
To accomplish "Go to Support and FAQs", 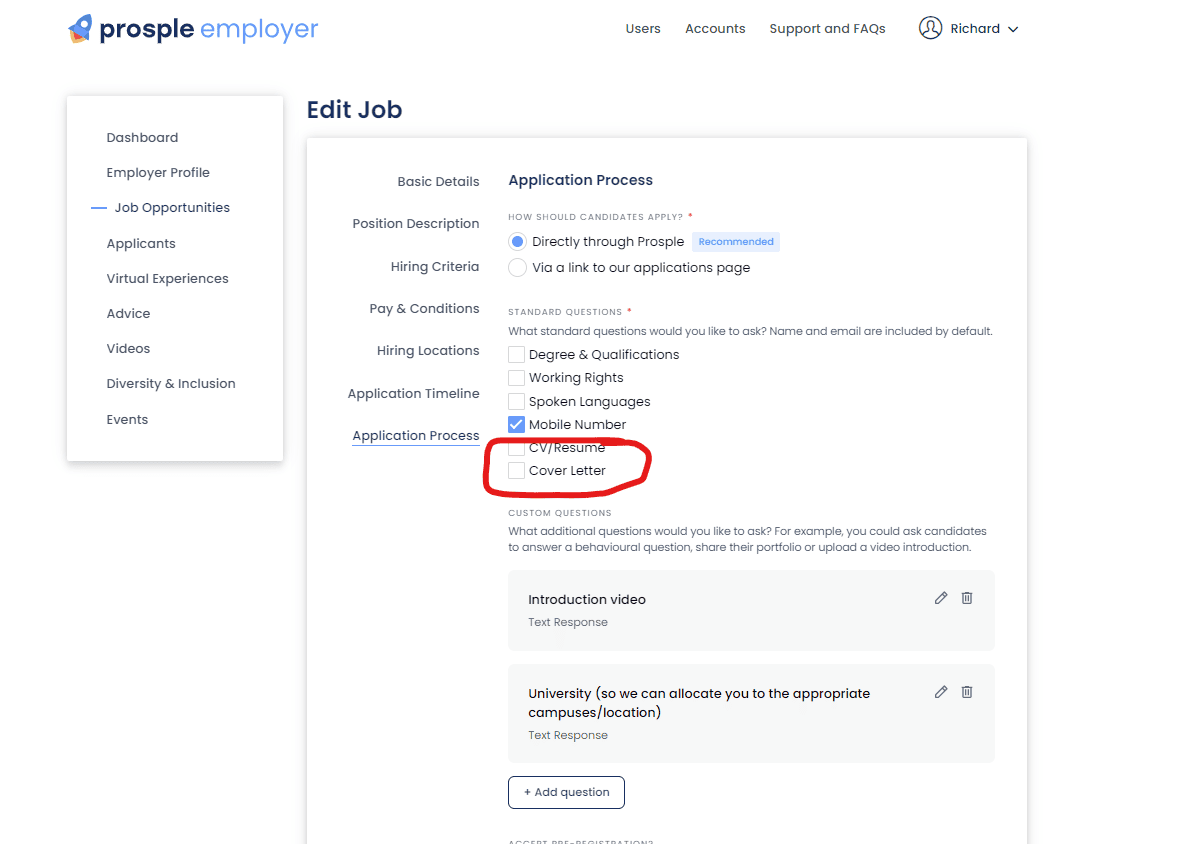I will [827, 29].
